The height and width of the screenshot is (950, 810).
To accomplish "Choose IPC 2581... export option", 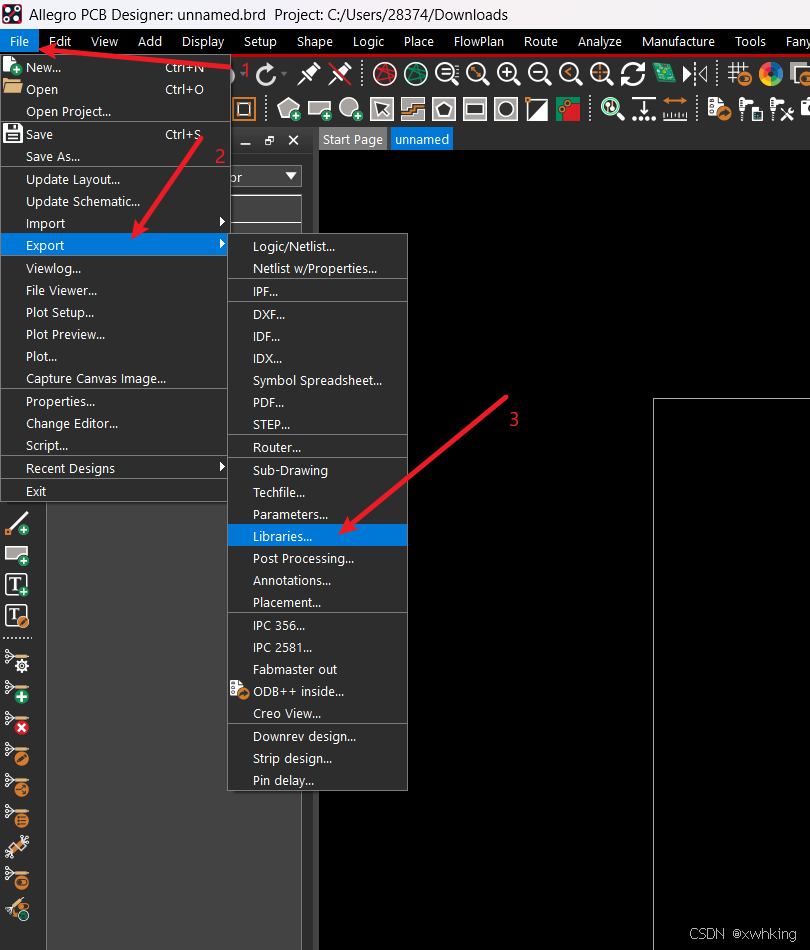I will pyautogui.click(x=317, y=648).
